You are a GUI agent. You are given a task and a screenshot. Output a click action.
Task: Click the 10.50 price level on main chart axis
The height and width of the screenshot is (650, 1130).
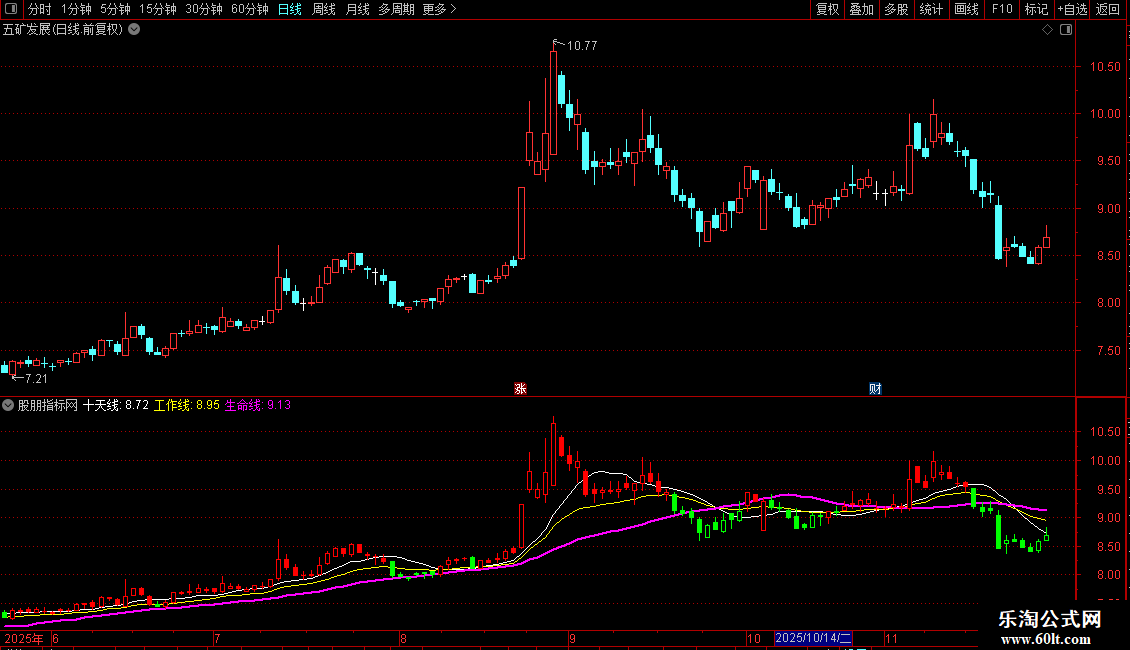[x=1105, y=67]
